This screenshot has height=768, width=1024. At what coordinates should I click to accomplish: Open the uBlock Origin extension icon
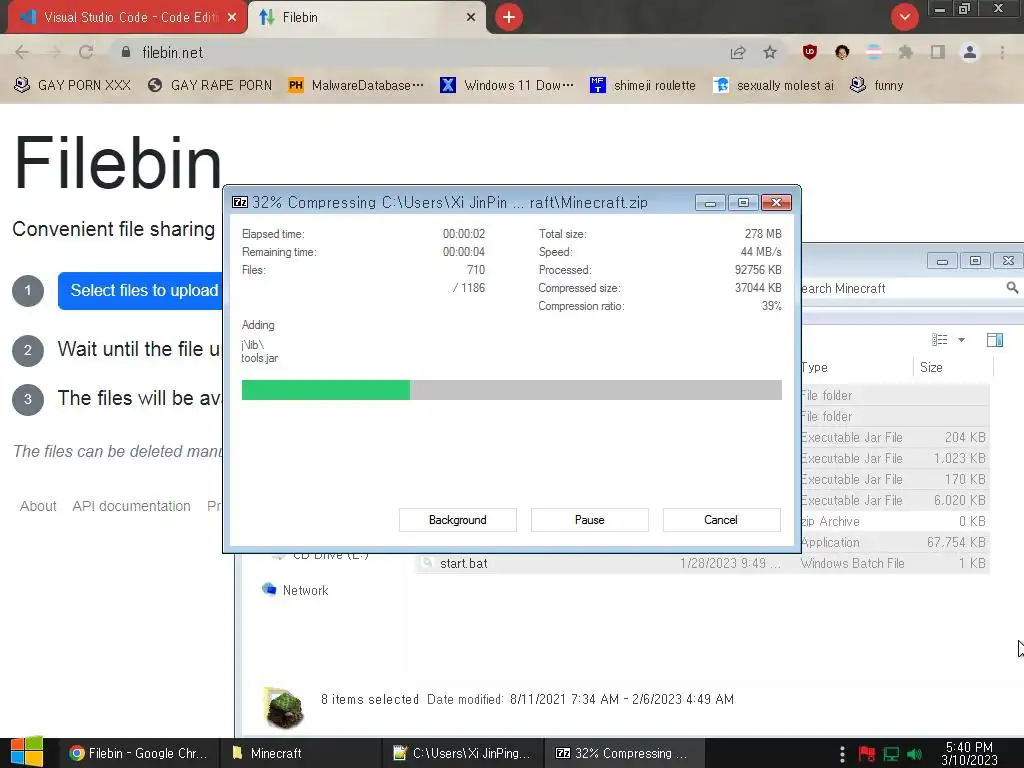(x=810, y=52)
